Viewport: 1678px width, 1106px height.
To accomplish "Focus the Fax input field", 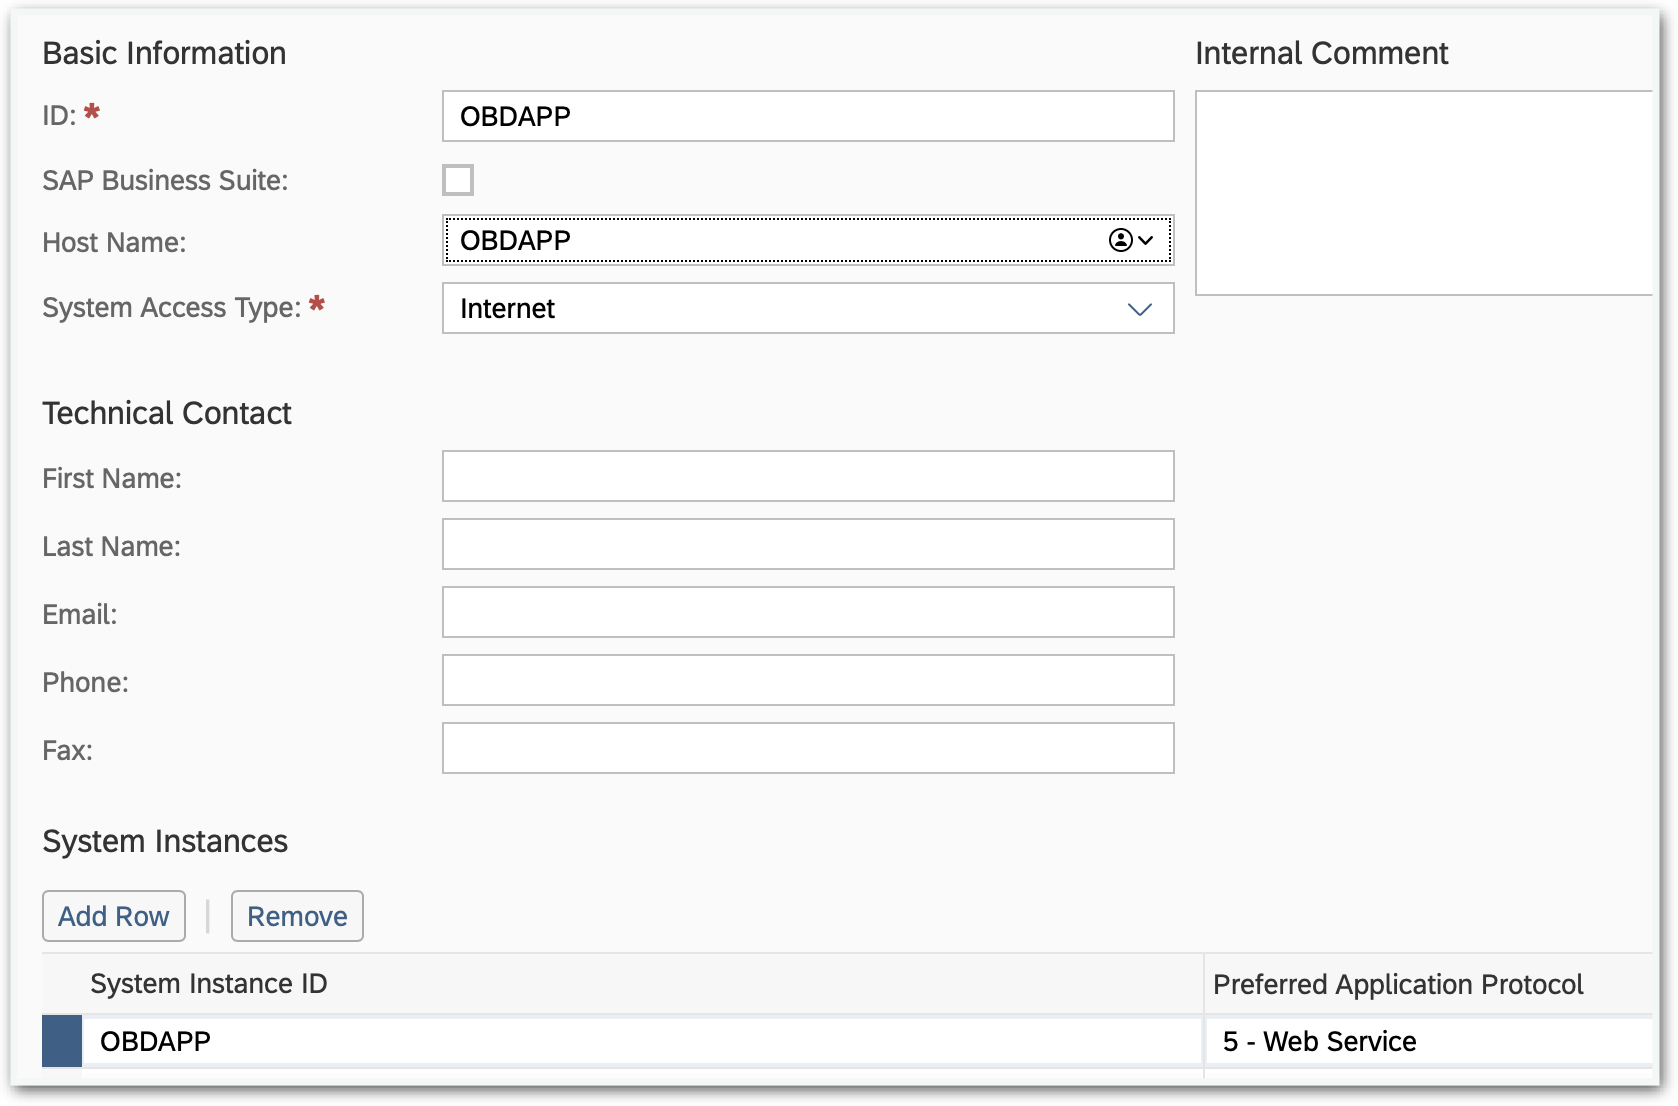I will (x=808, y=748).
